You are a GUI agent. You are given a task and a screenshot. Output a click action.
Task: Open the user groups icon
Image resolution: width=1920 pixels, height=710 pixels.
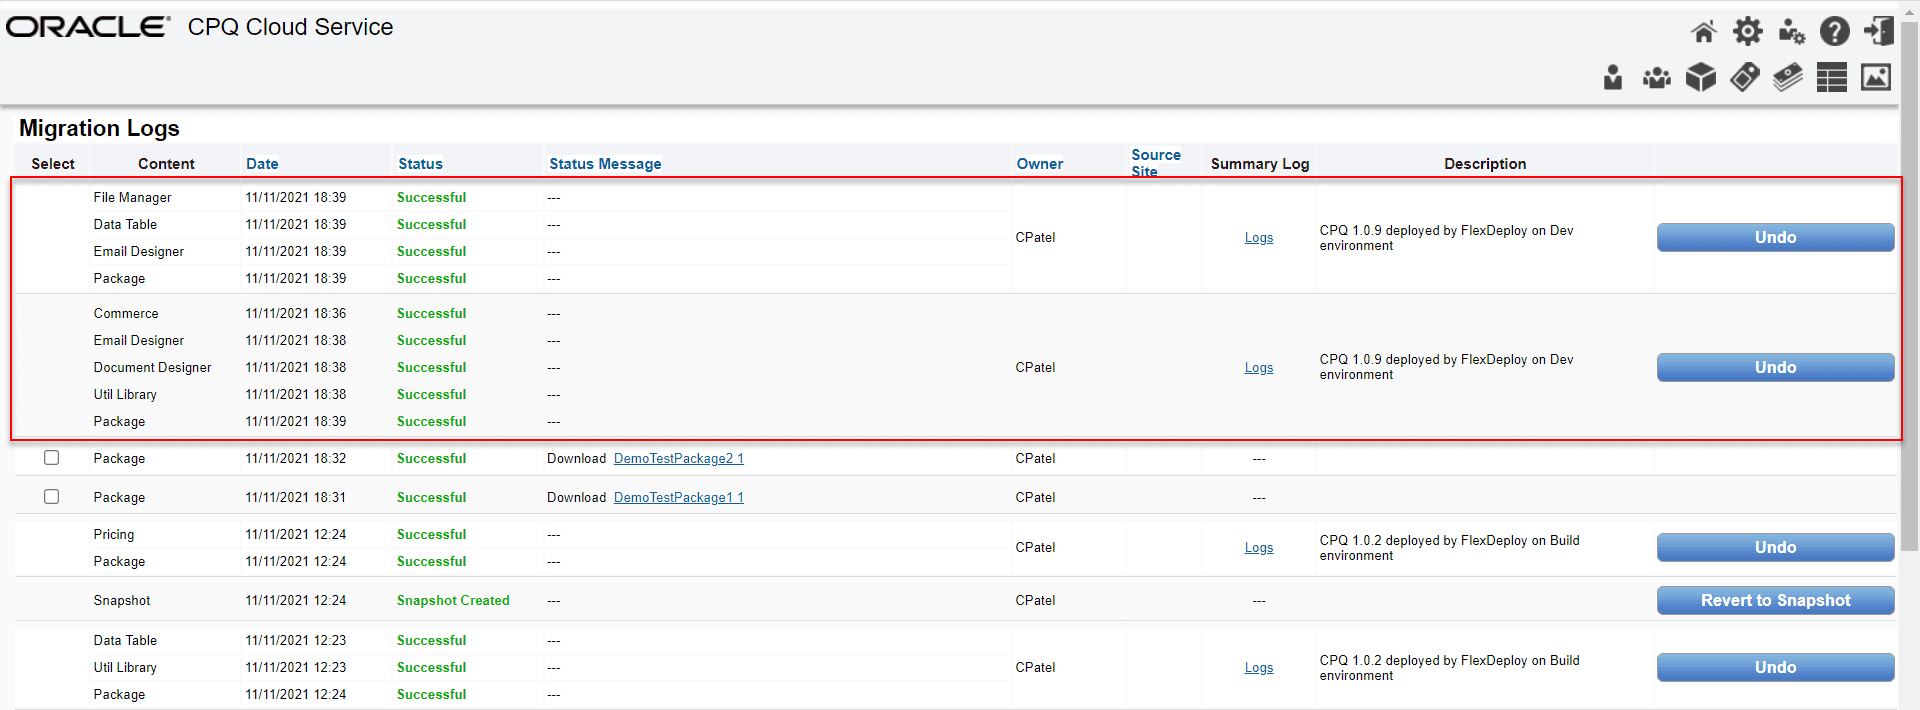tap(1657, 77)
